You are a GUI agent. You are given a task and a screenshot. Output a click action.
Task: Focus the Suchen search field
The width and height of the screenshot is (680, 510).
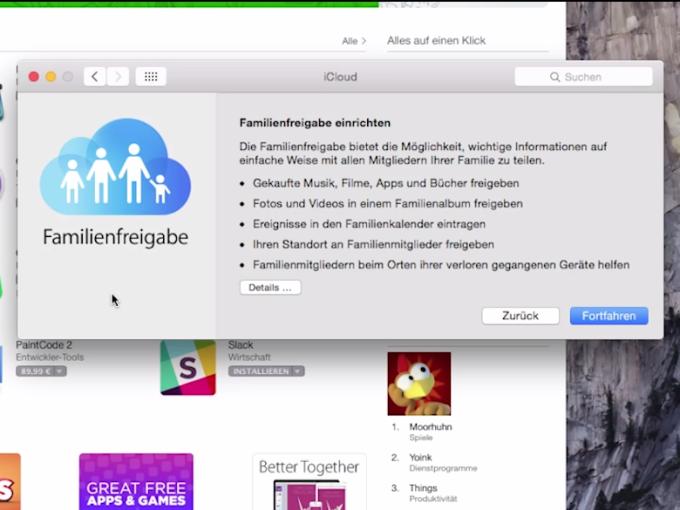[583, 77]
